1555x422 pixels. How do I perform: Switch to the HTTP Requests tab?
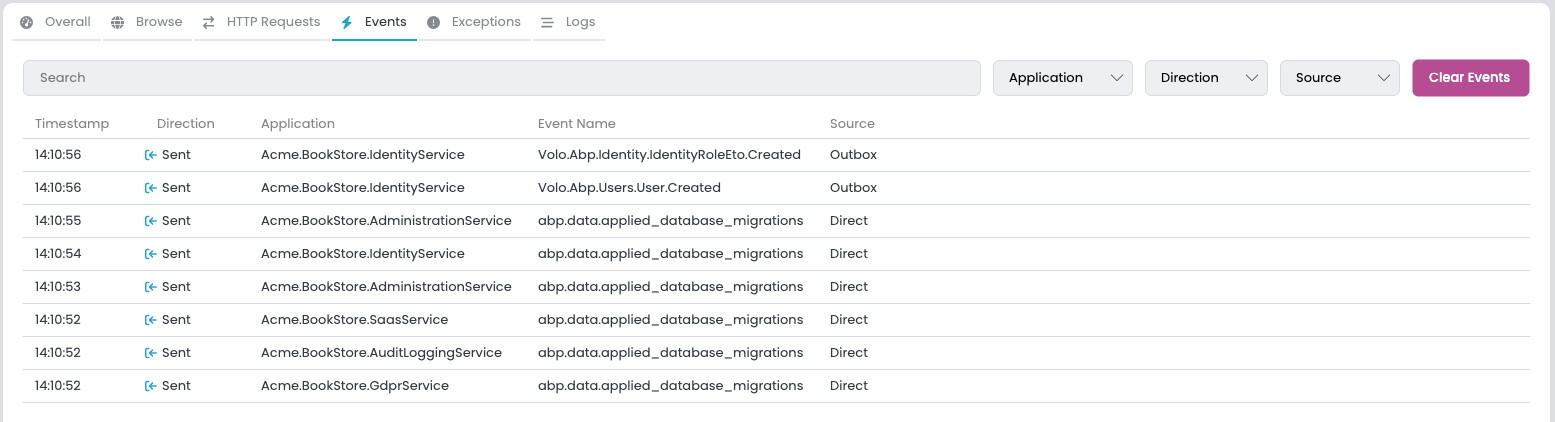[x=273, y=22]
